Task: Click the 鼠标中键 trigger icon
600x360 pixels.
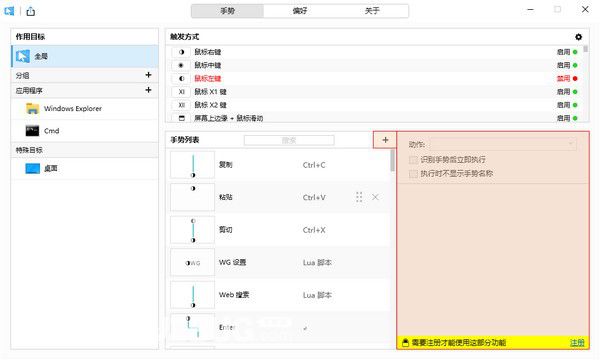Action: click(x=181, y=65)
